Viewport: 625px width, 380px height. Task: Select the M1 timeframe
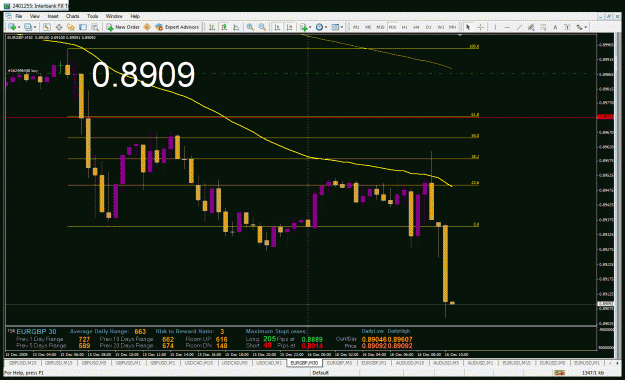click(356, 27)
